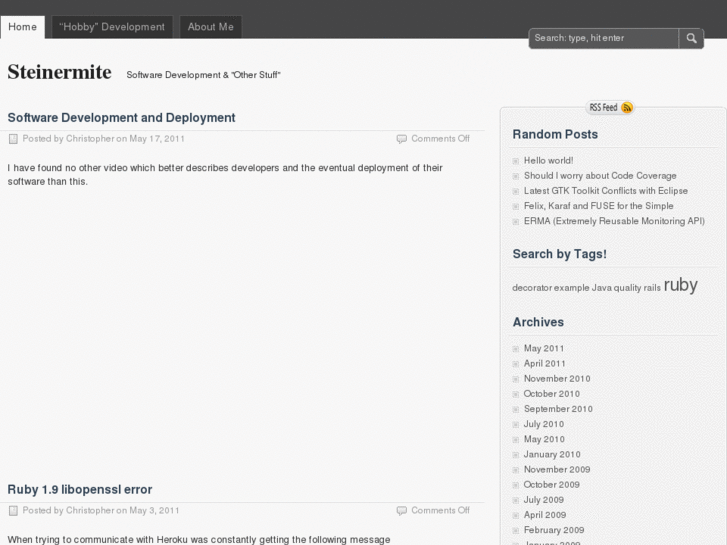Open the Steinermite site title link

59,72
